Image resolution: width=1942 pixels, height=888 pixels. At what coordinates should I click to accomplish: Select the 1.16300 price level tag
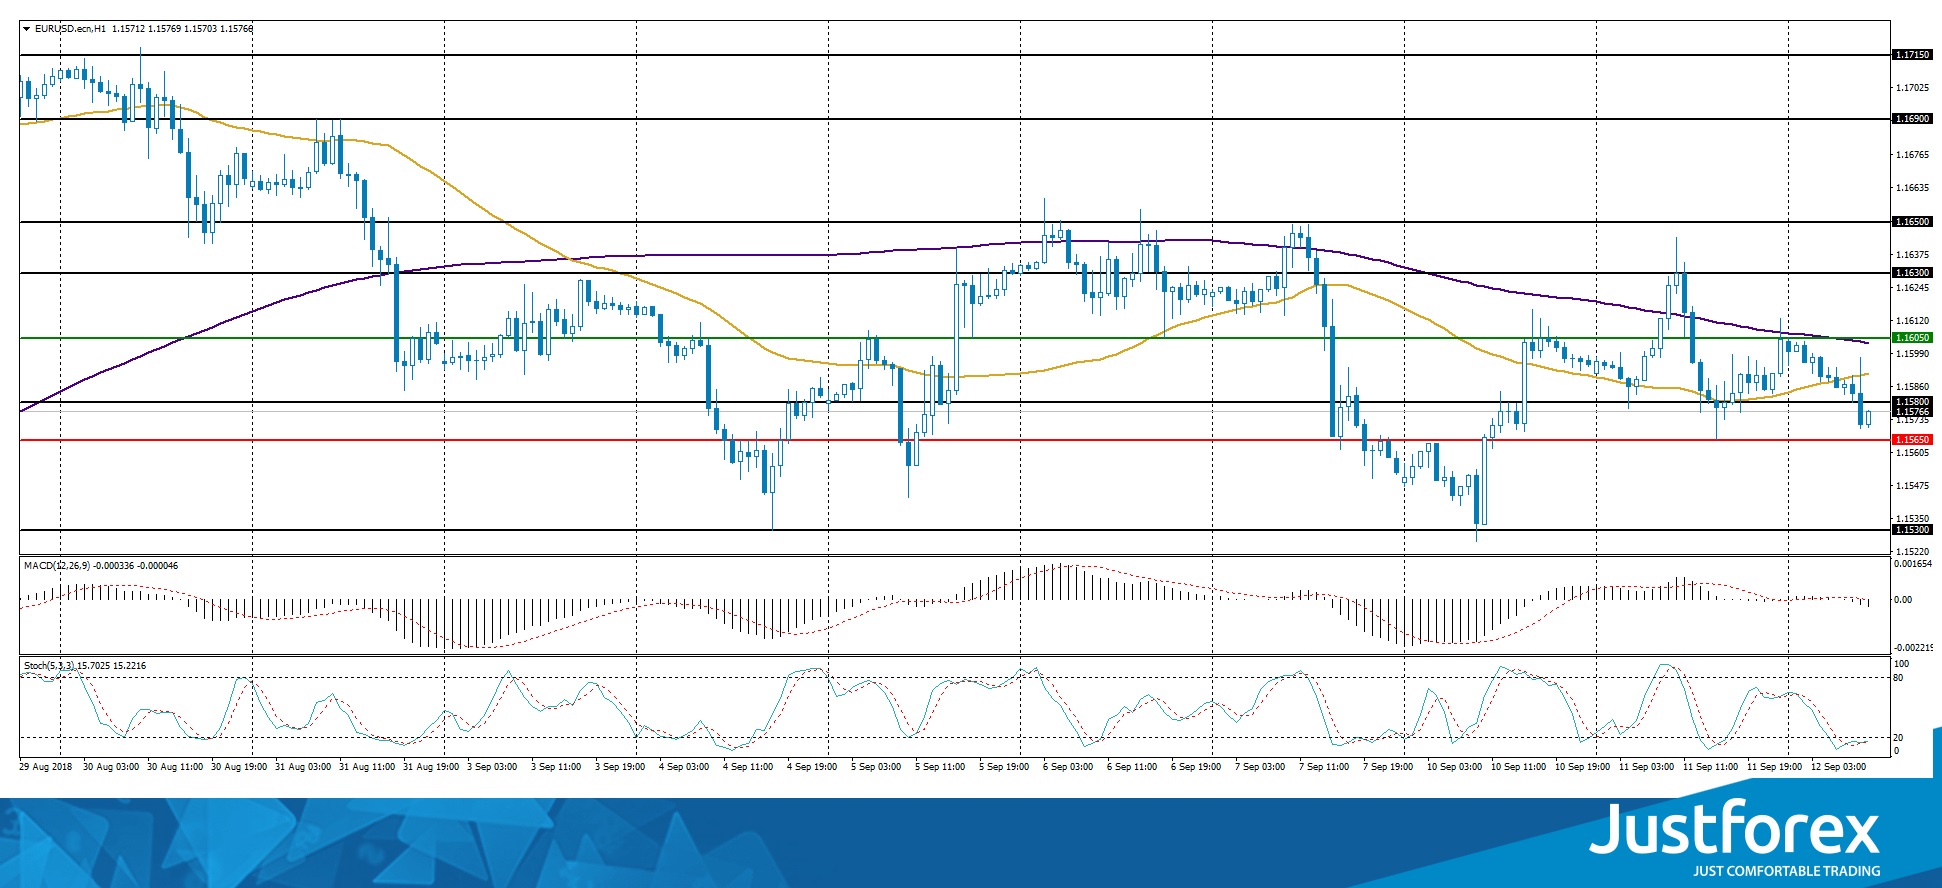[1912, 273]
